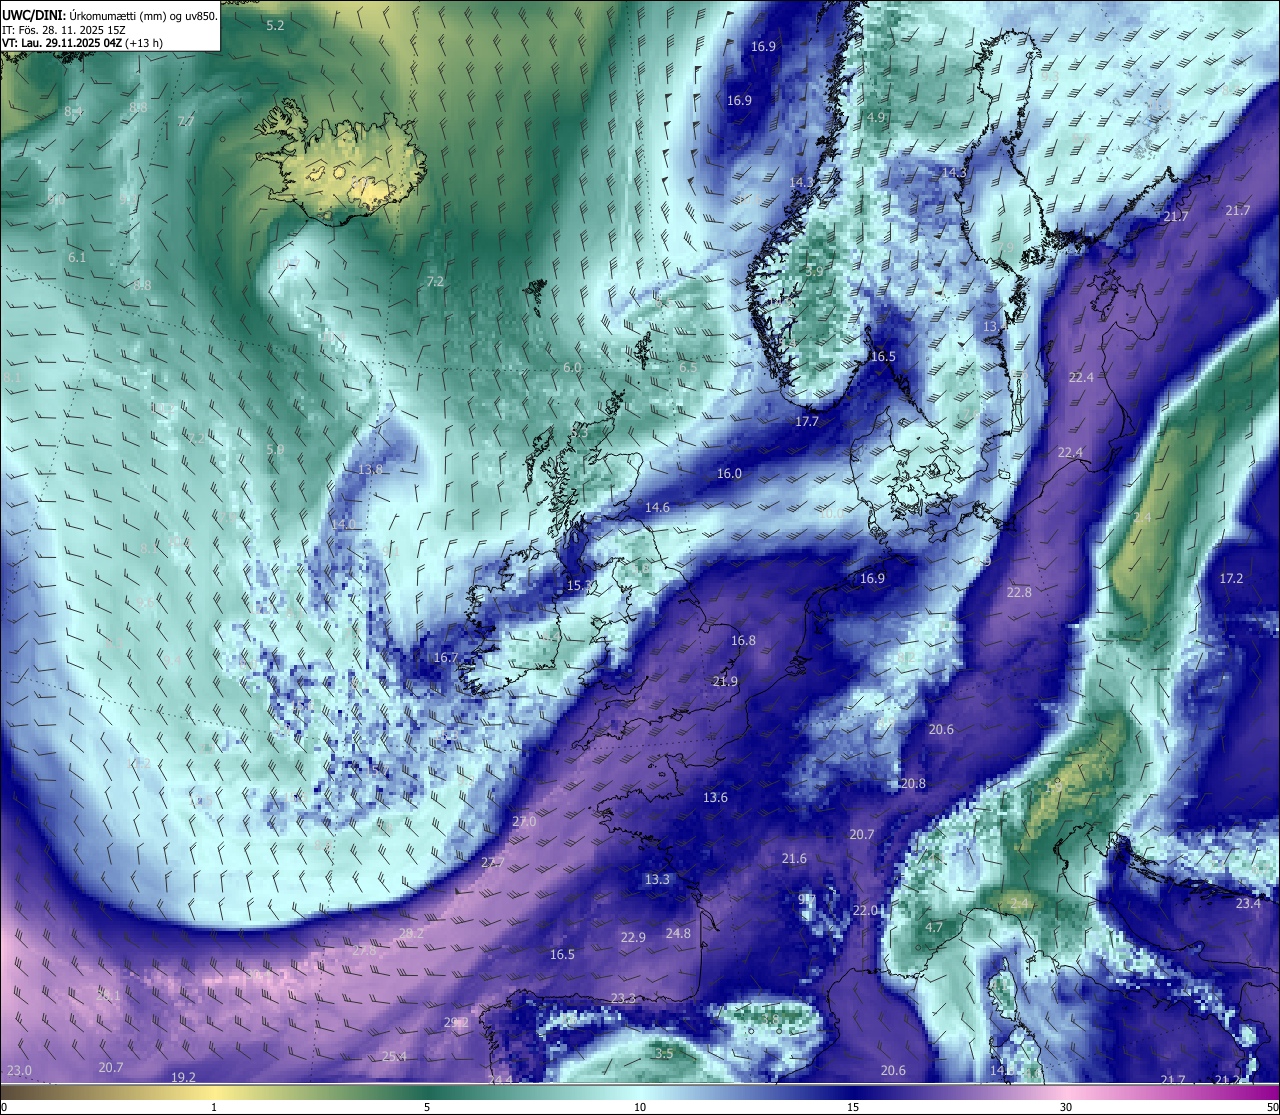
Task: Click the color scale tick labeled 1
Action: point(214,1107)
